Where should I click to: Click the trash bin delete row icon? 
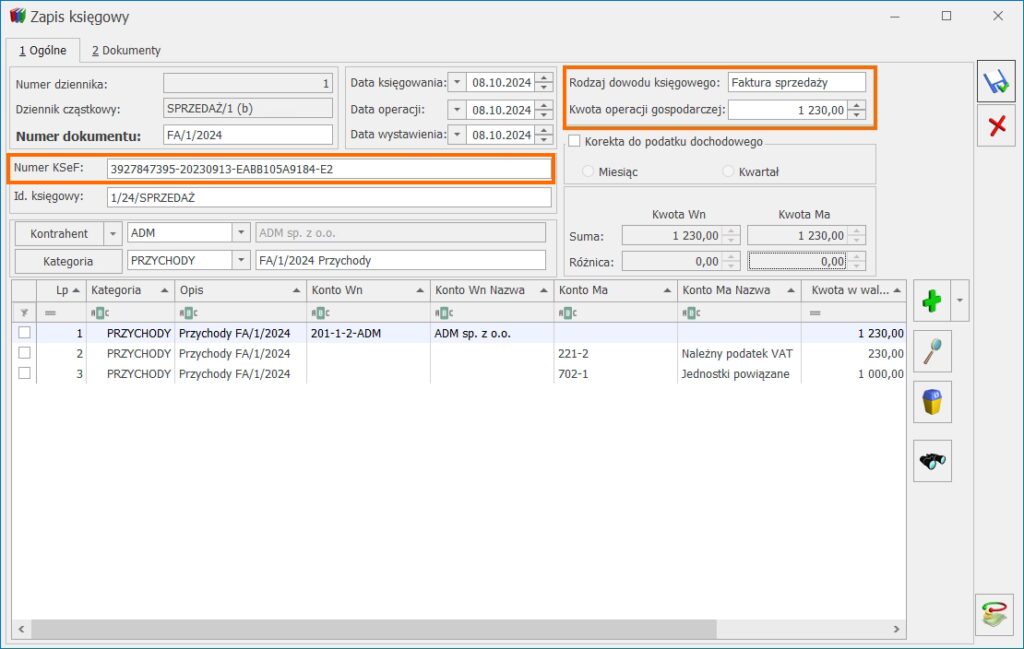(x=931, y=402)
